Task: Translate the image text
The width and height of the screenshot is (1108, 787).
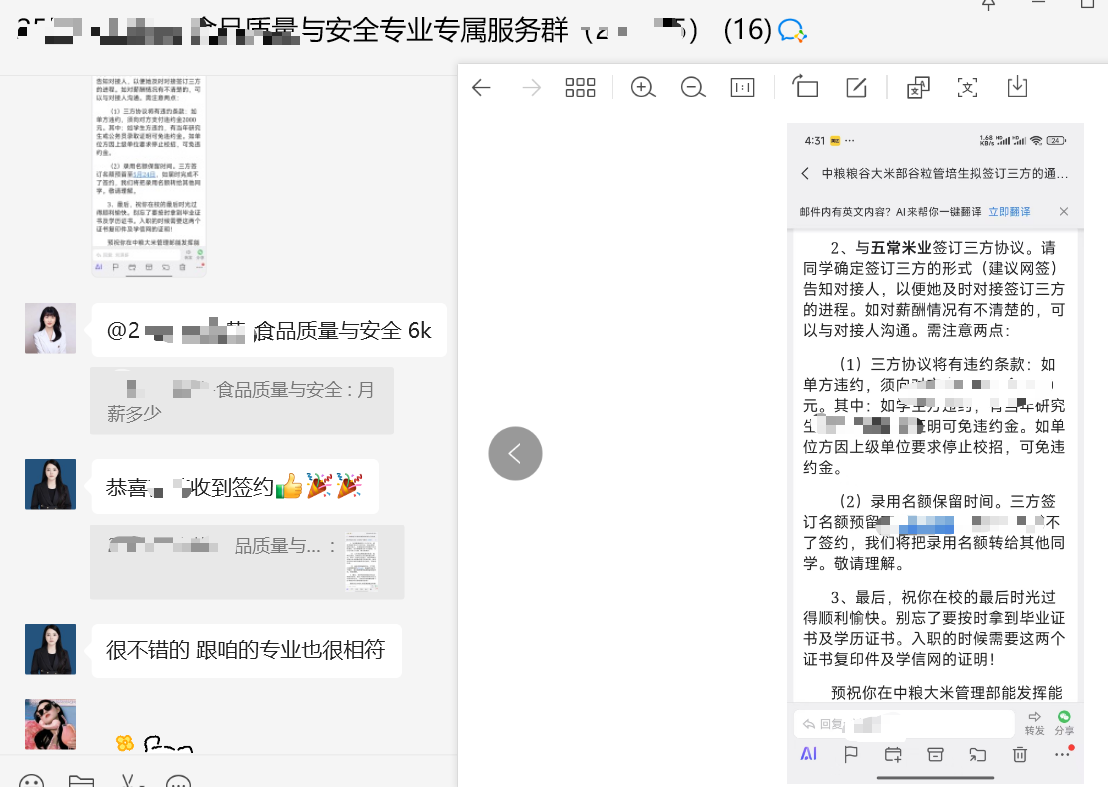Action: point(918,88)
